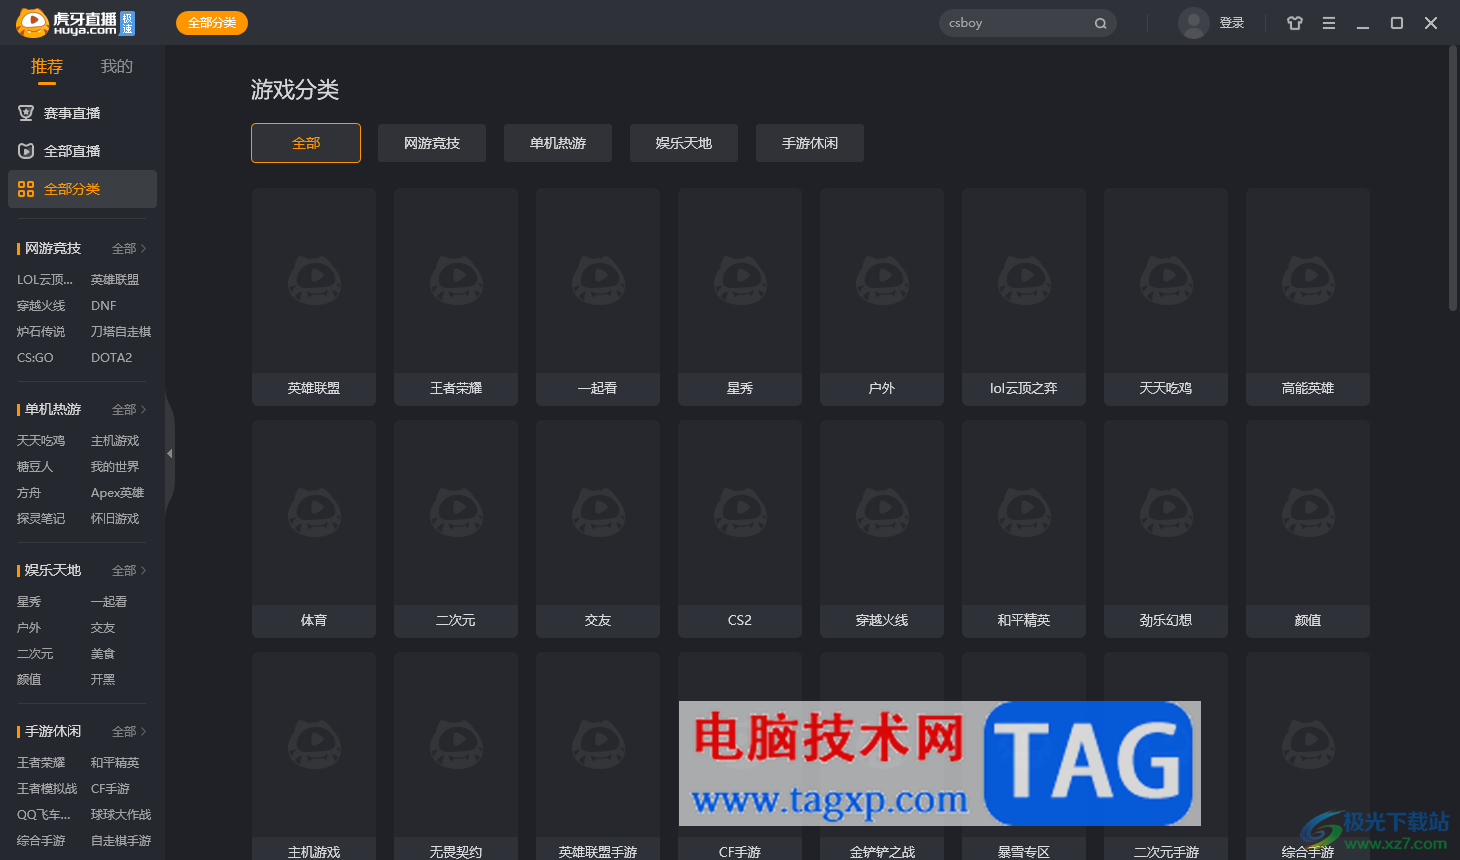Click 方舟 in sidebar list

(29, 493)
